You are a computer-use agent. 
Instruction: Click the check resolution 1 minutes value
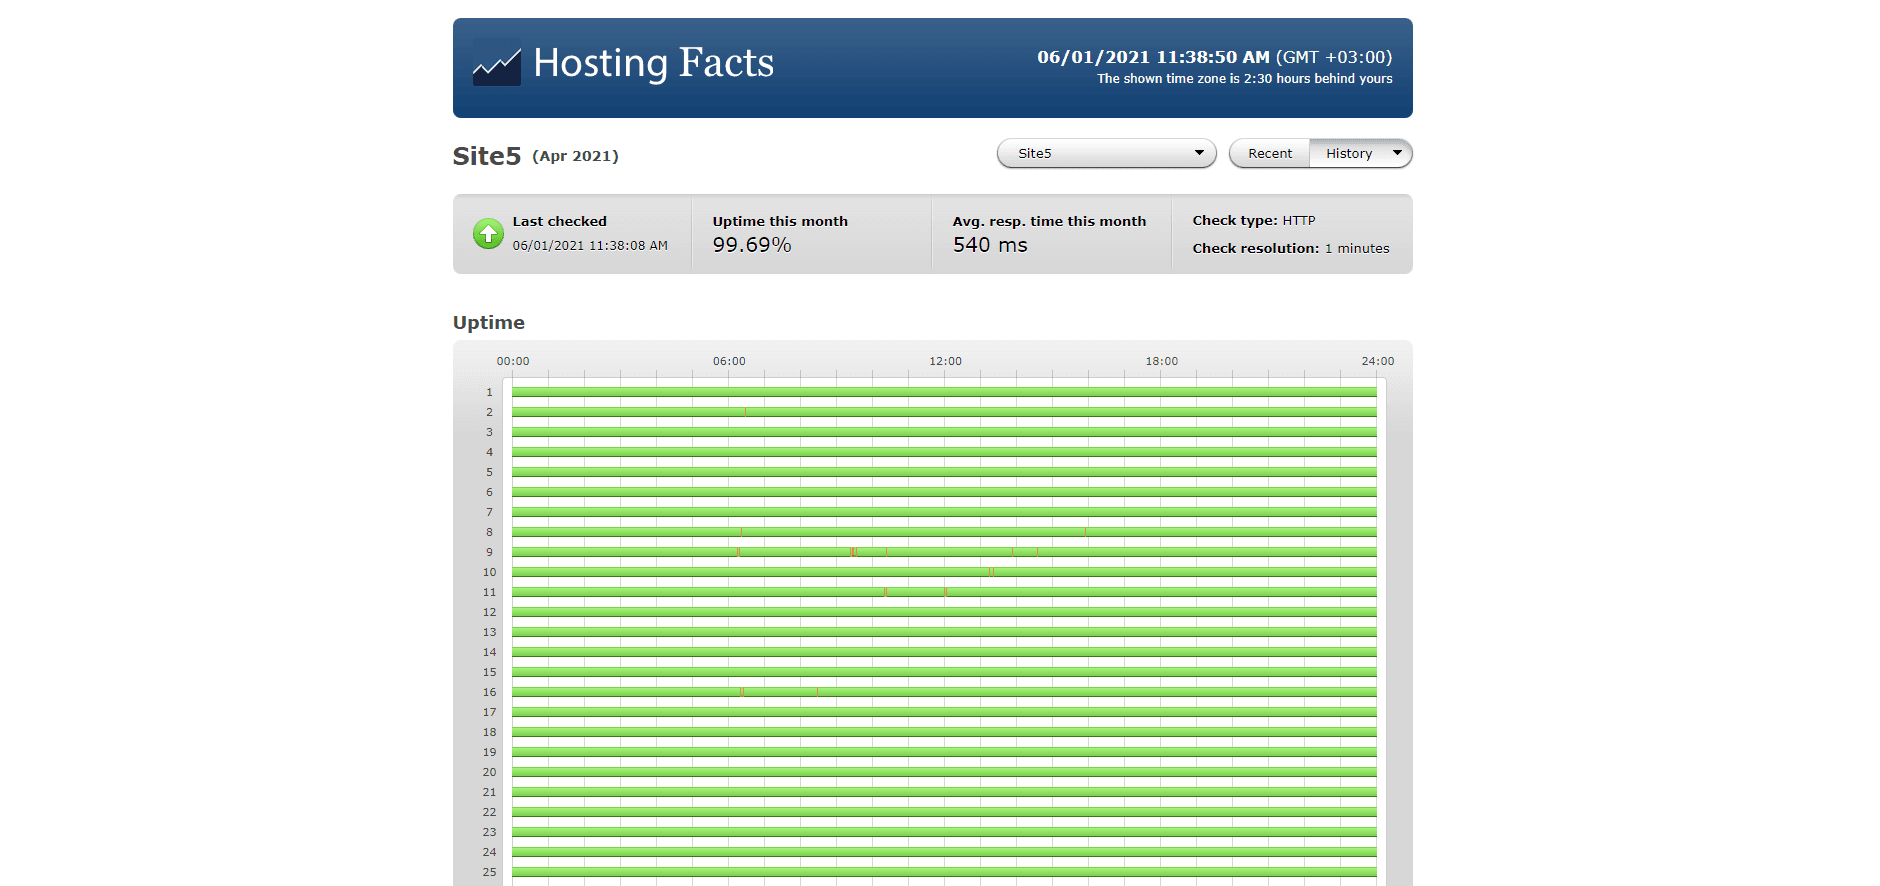[1357, 248]
